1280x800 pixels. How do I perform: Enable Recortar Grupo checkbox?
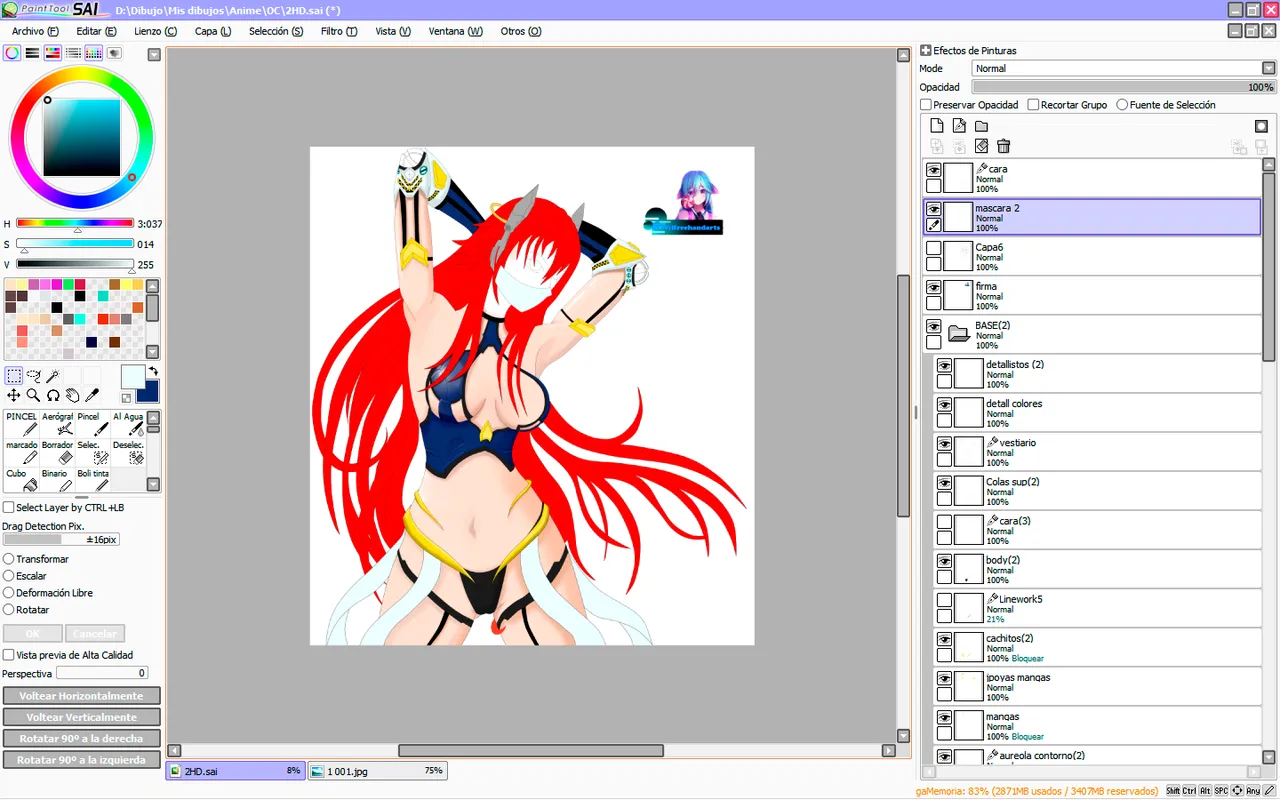[x=1033, y=105]
